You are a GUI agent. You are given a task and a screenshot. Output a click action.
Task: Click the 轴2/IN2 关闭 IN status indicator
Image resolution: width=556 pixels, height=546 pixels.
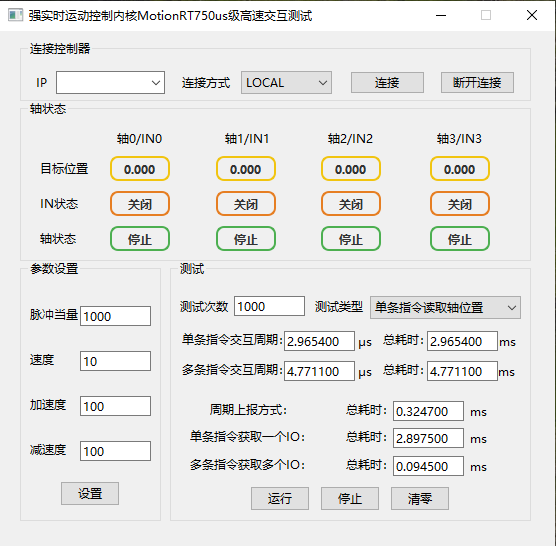click(351, 204)
